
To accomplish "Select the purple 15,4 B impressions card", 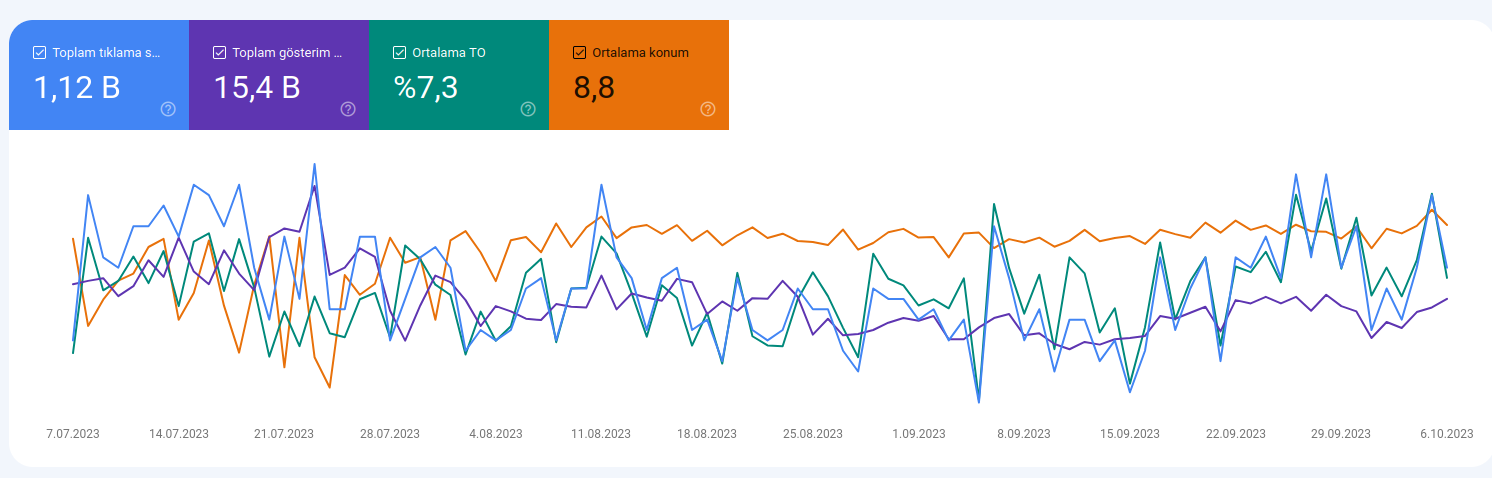I will (x=279, y=75).
